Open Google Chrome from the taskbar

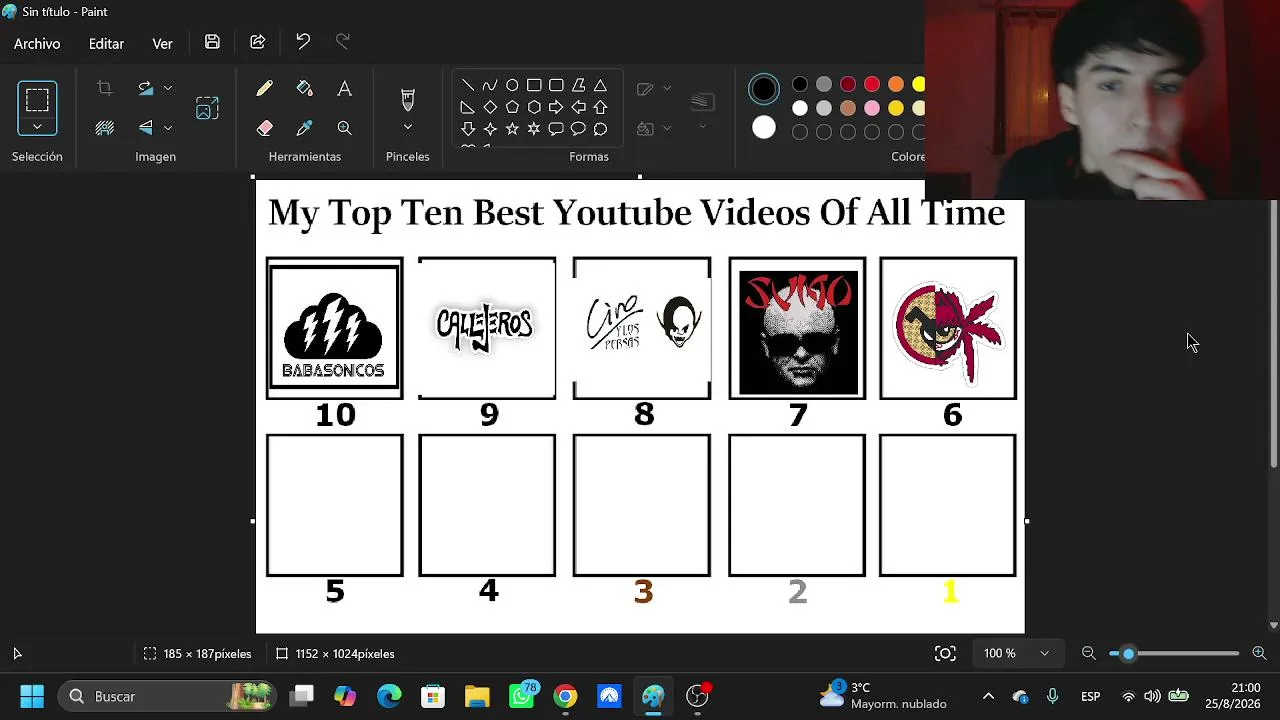(565, 696)
